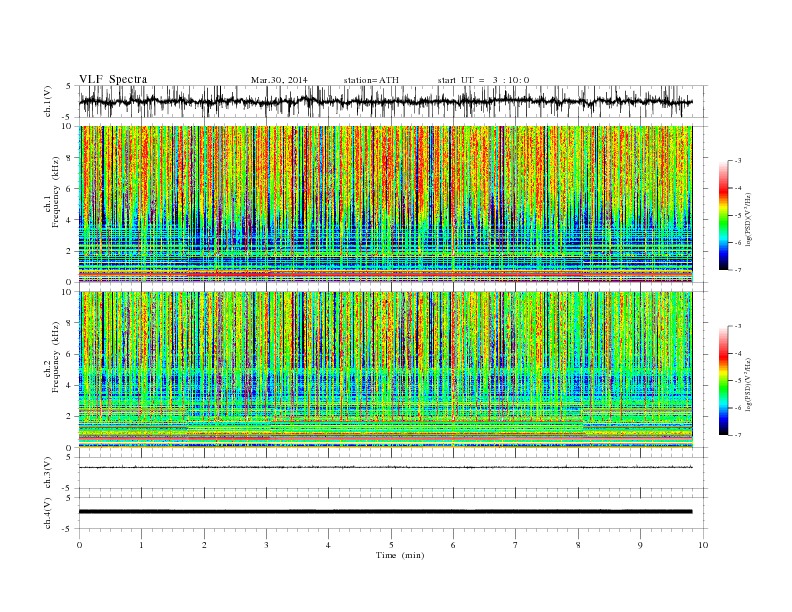Image resolution: width=792 pixels, height=612 pixels.
Task: Click the ch.3 flat waveform trace
Action: pos(386,467)
